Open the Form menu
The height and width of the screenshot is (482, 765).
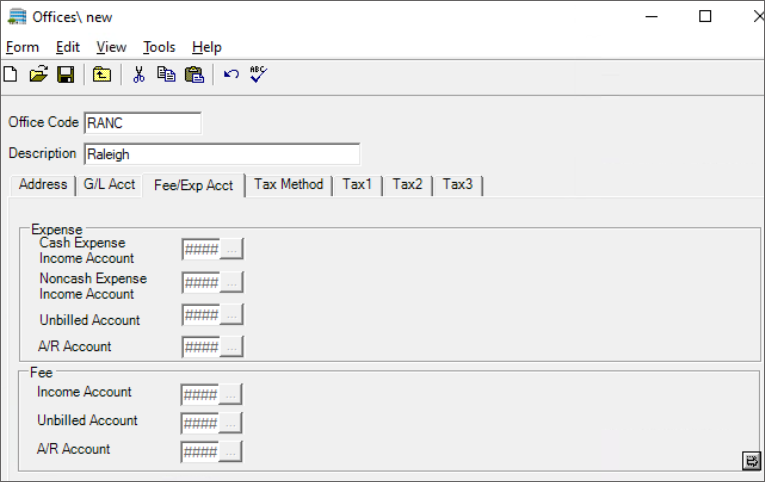pos(22,47)
